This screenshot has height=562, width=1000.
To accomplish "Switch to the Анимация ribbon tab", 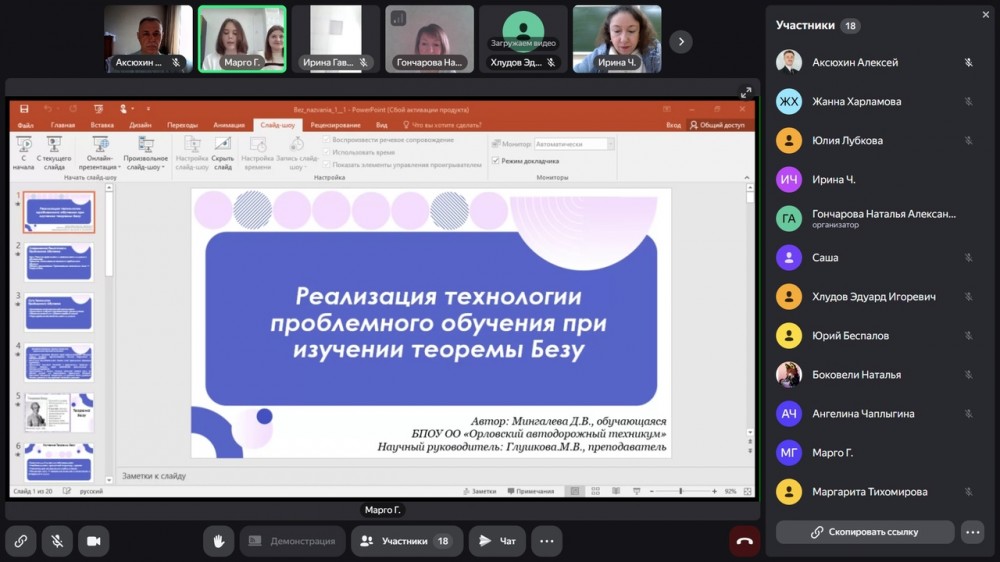I will coord(228,125).
